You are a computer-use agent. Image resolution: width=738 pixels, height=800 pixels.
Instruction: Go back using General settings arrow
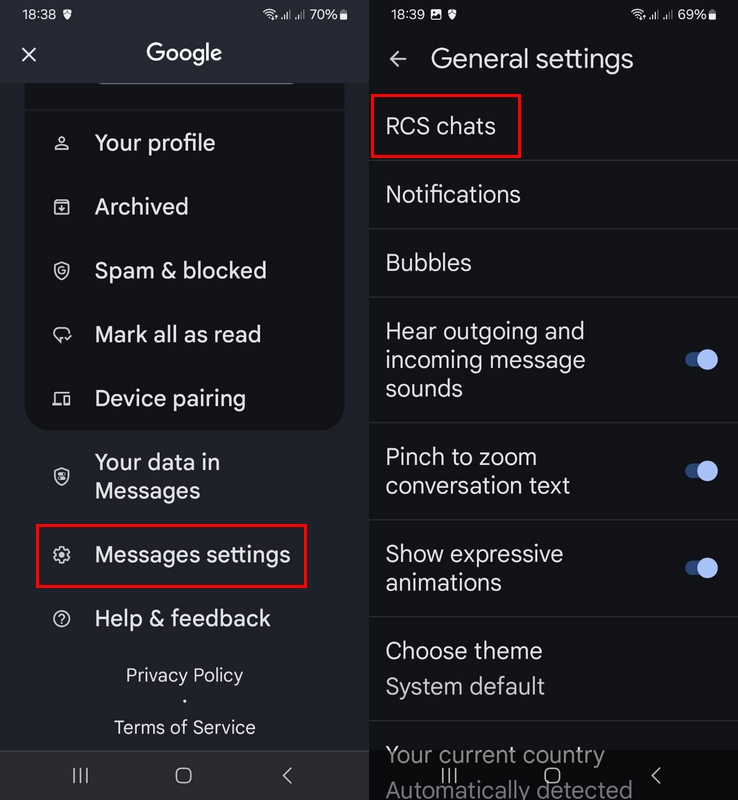pyautogui.click(x=398, y=59)
